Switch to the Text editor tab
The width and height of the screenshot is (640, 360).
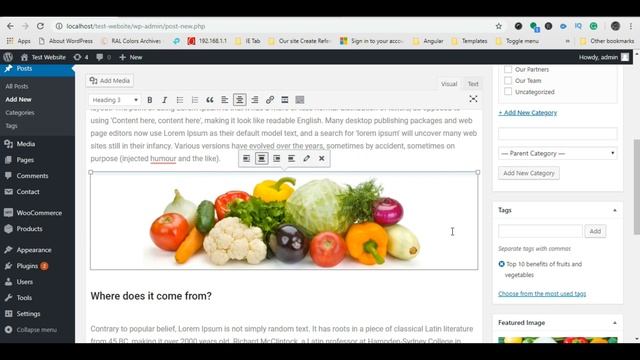473,84
